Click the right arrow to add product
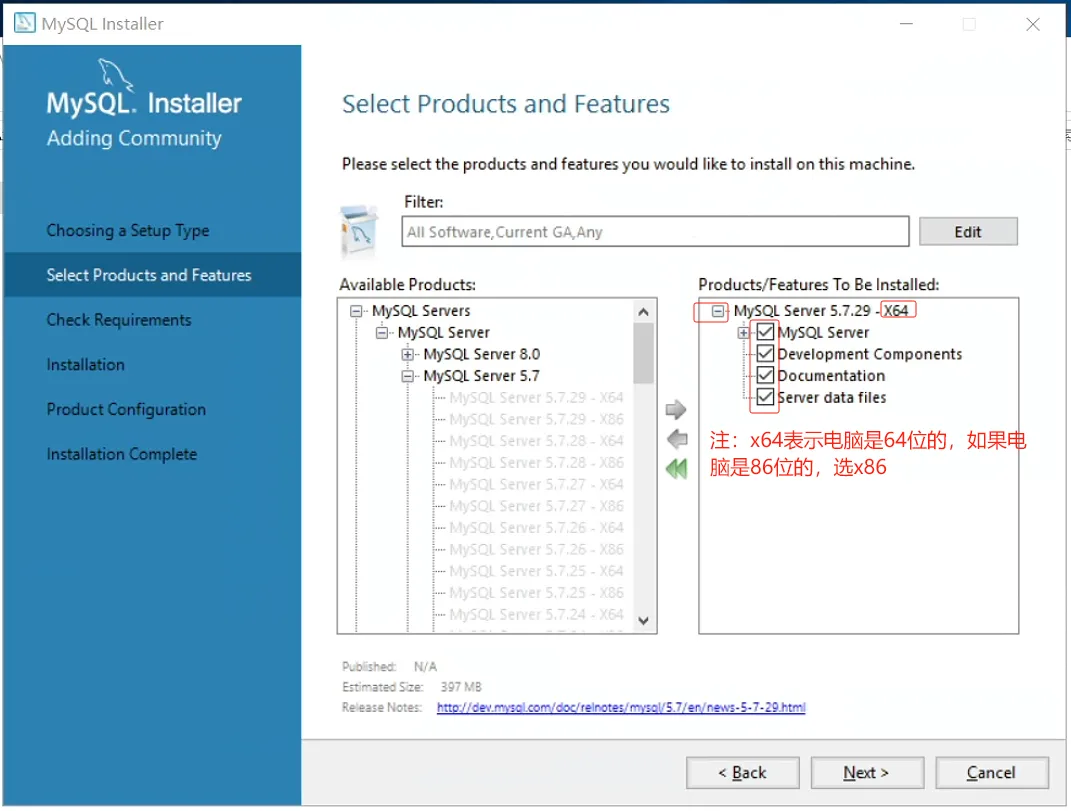The width and height of the screenshot is (1071, 811). 676,409
